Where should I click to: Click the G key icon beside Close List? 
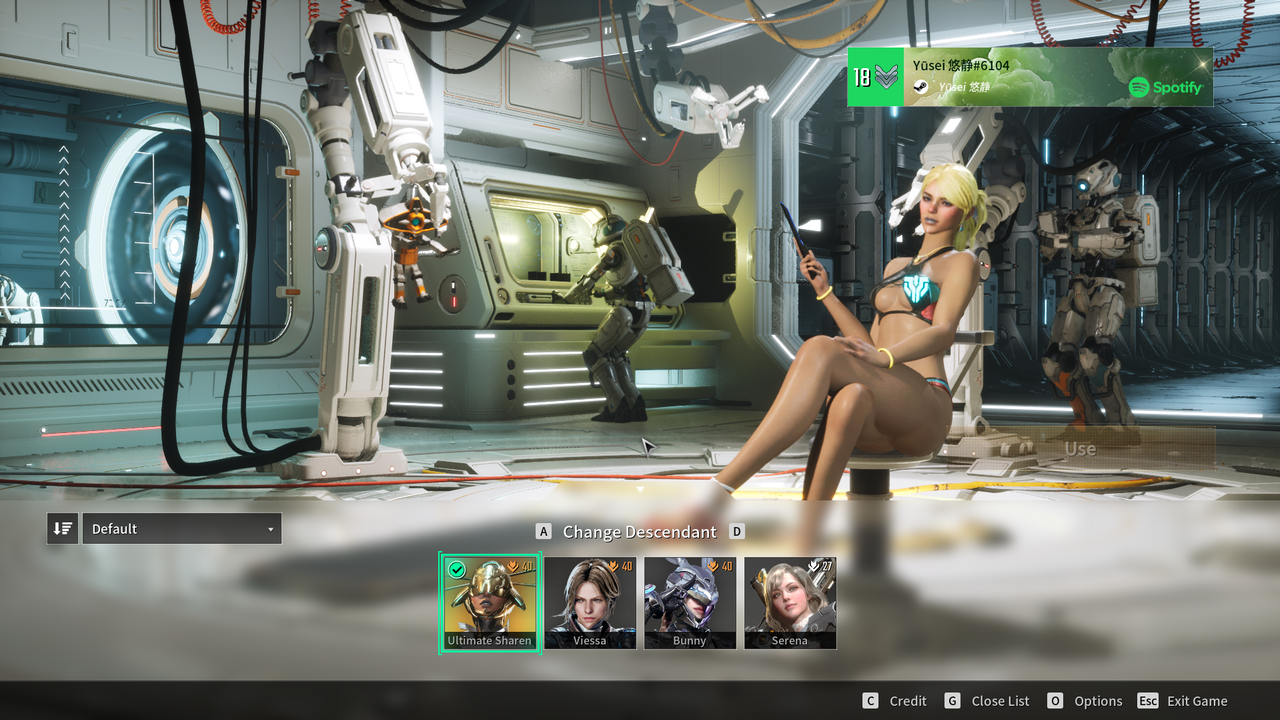pyautogui.click(x=952, y=701)
